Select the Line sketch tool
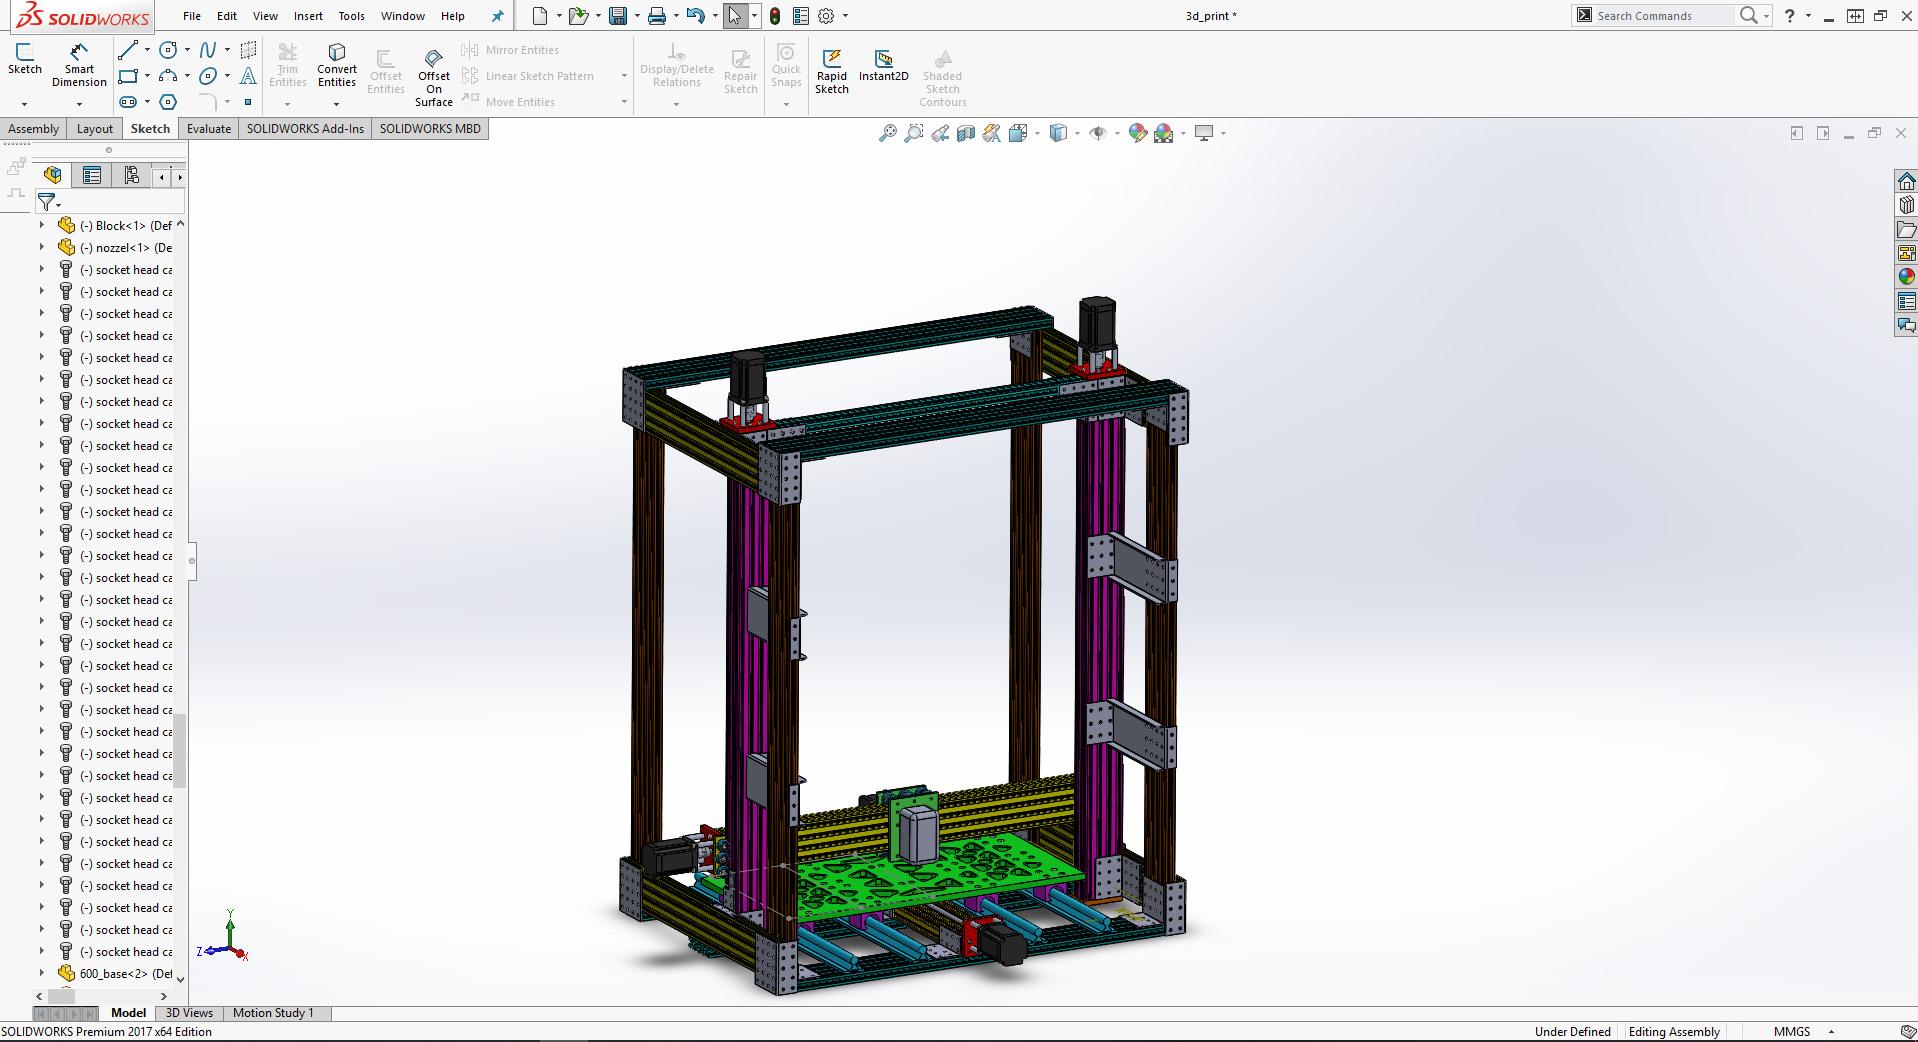The image size is (1918, 1042). (x=128, y=50)
